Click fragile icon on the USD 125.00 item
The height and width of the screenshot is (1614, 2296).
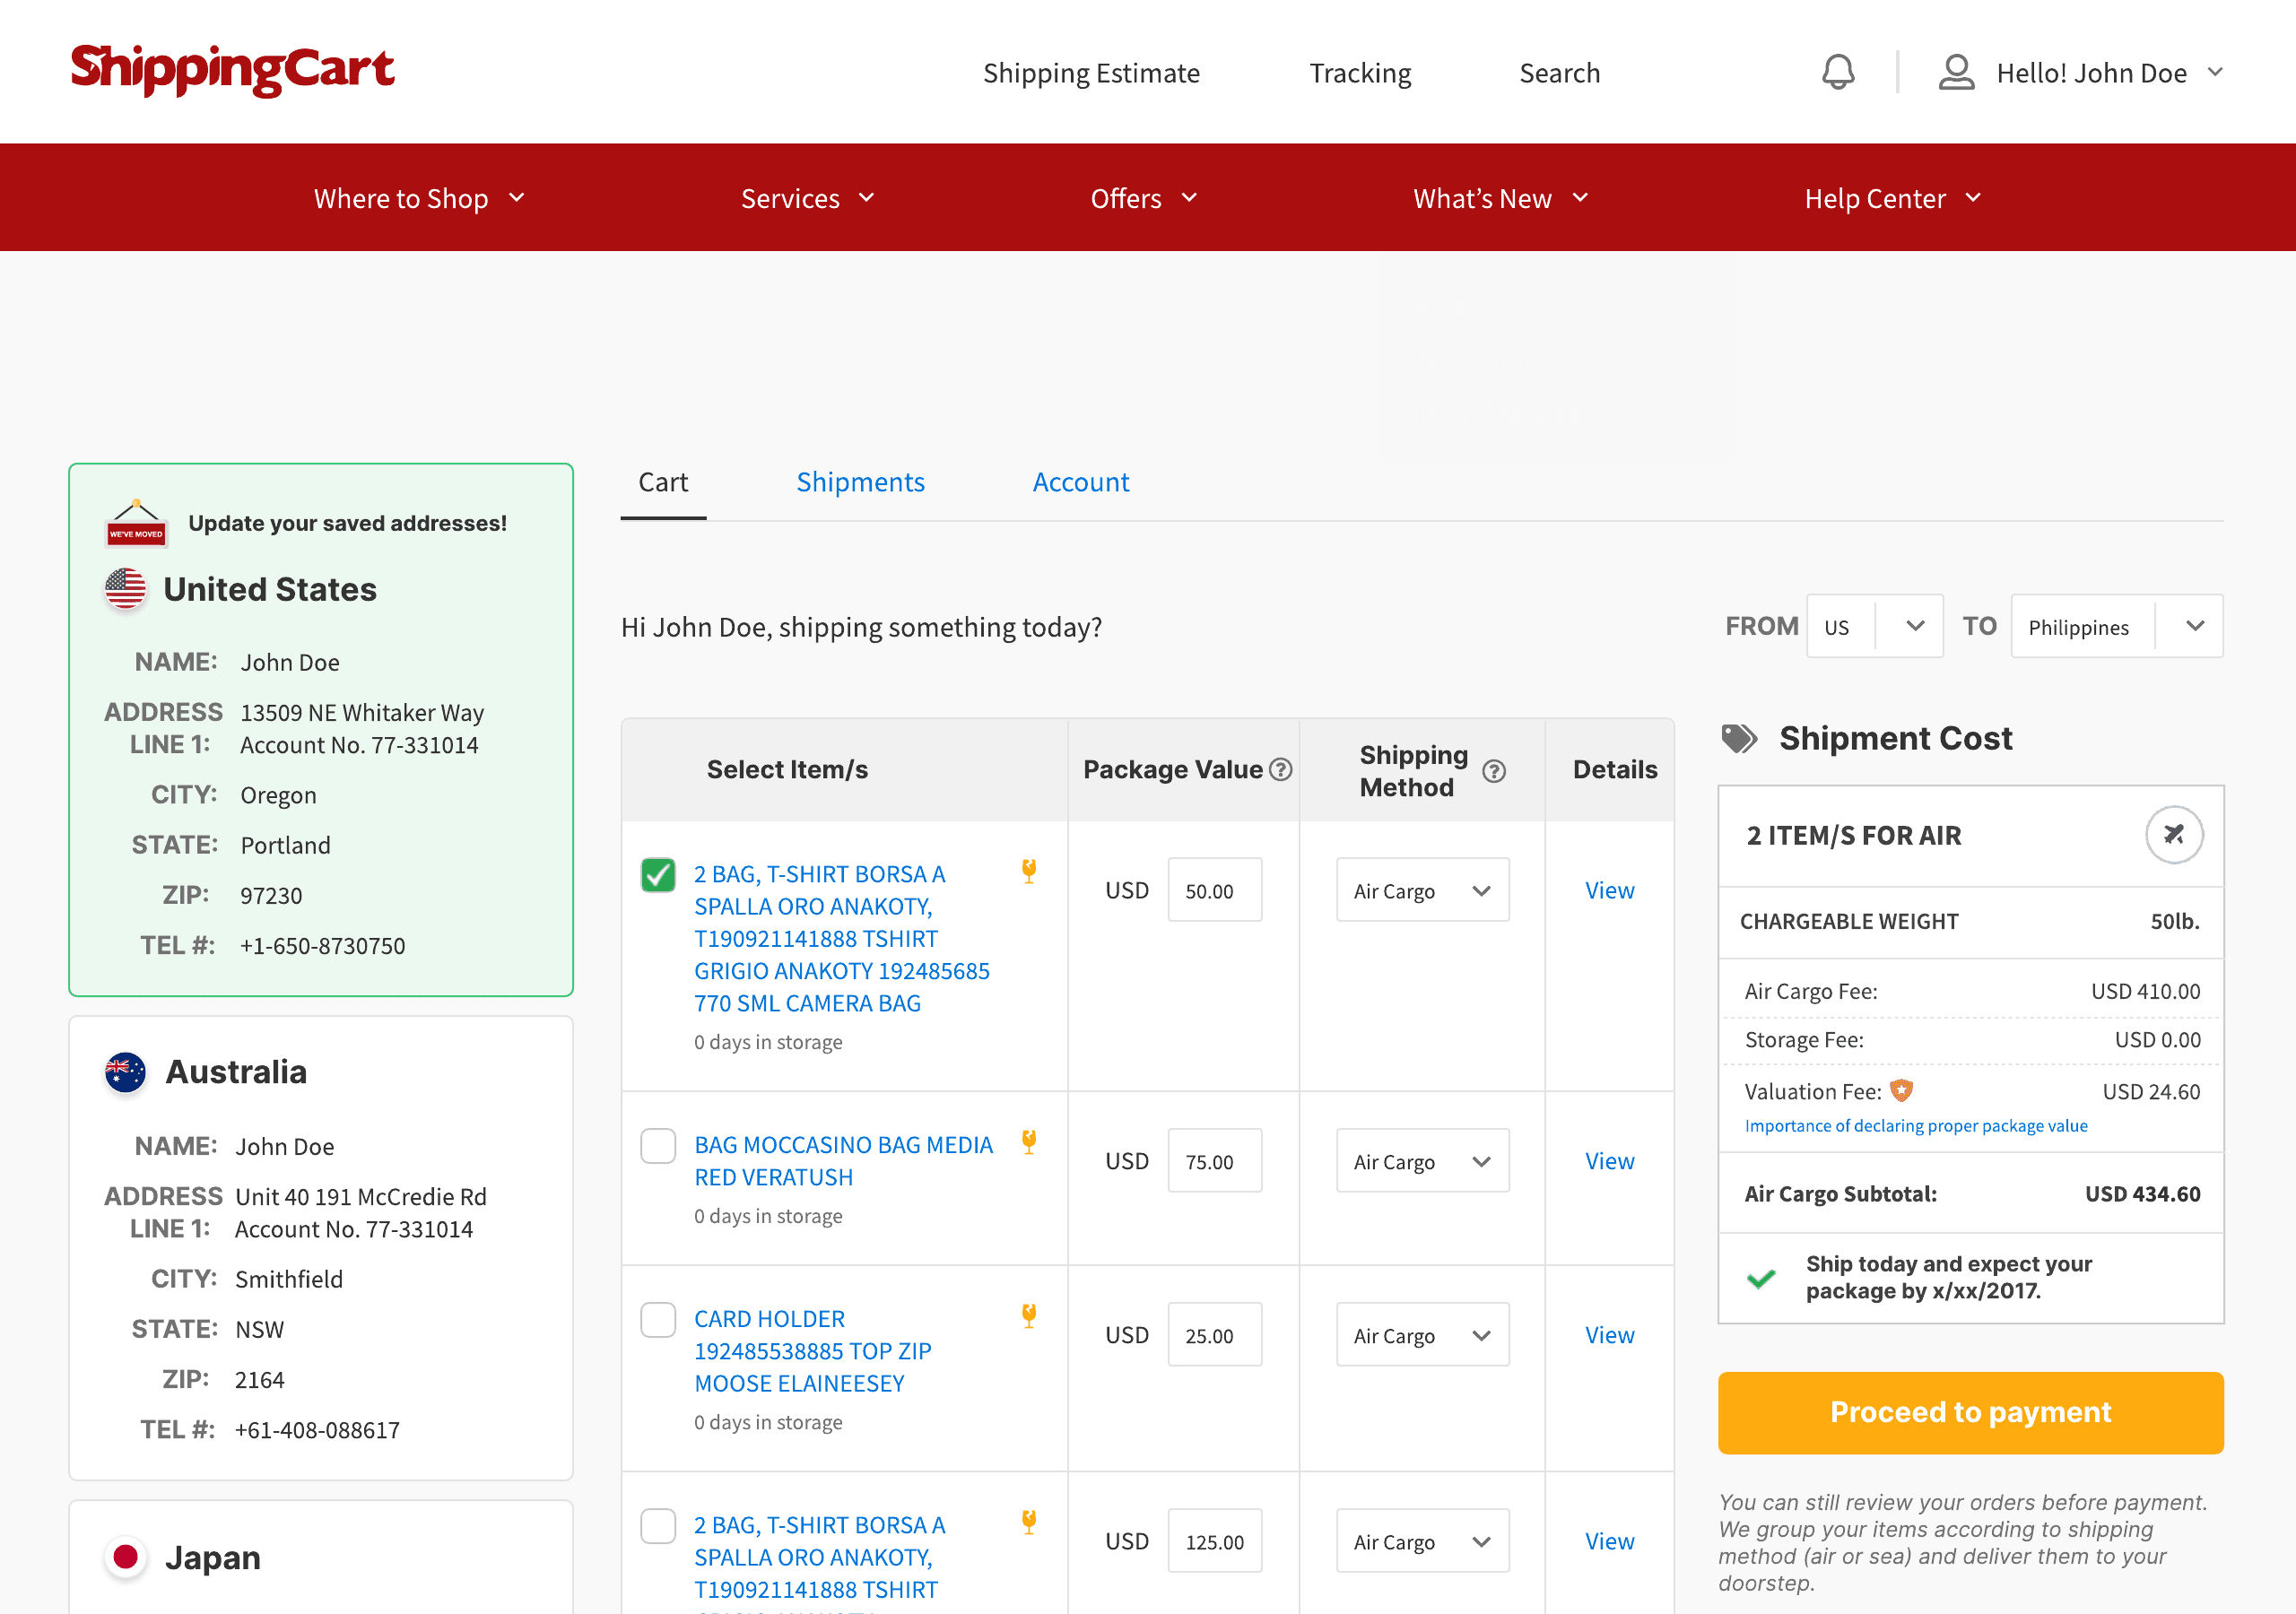[x=1028, y=1521]
